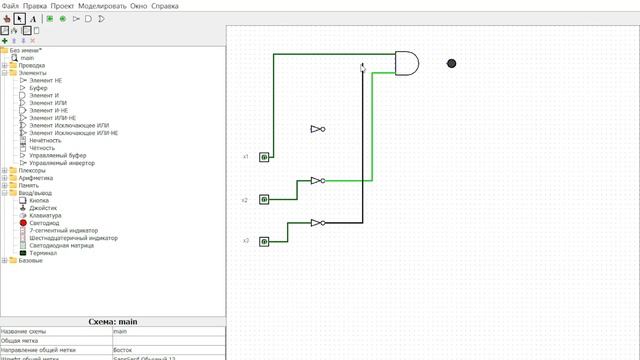The width and height of the screenshot is (640, 360).
Task: Open the Справка menu
Action: tap(165, 6)
